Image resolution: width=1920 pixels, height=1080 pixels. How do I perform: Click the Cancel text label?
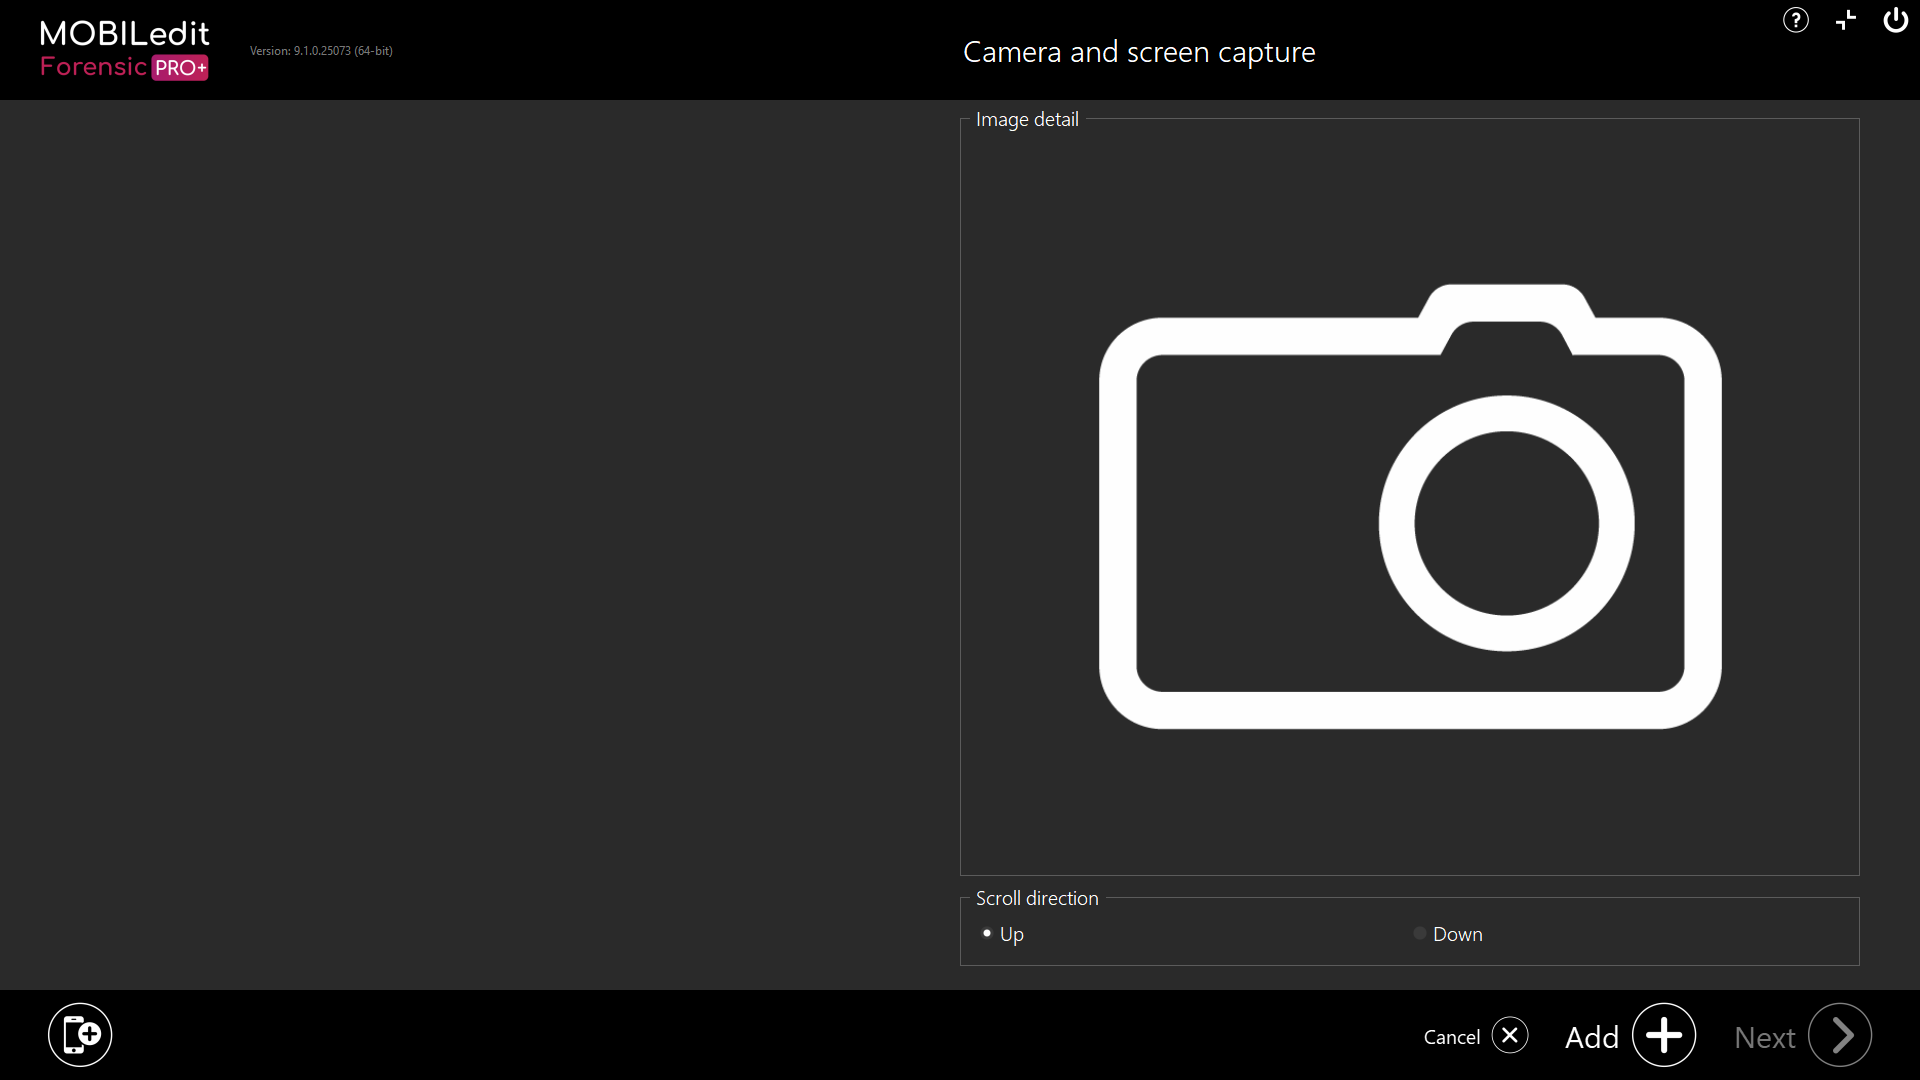click(1451, 1037)
